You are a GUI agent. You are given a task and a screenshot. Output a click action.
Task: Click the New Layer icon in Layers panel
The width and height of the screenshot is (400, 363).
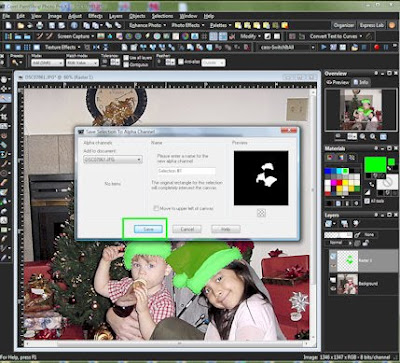point(329,224)
